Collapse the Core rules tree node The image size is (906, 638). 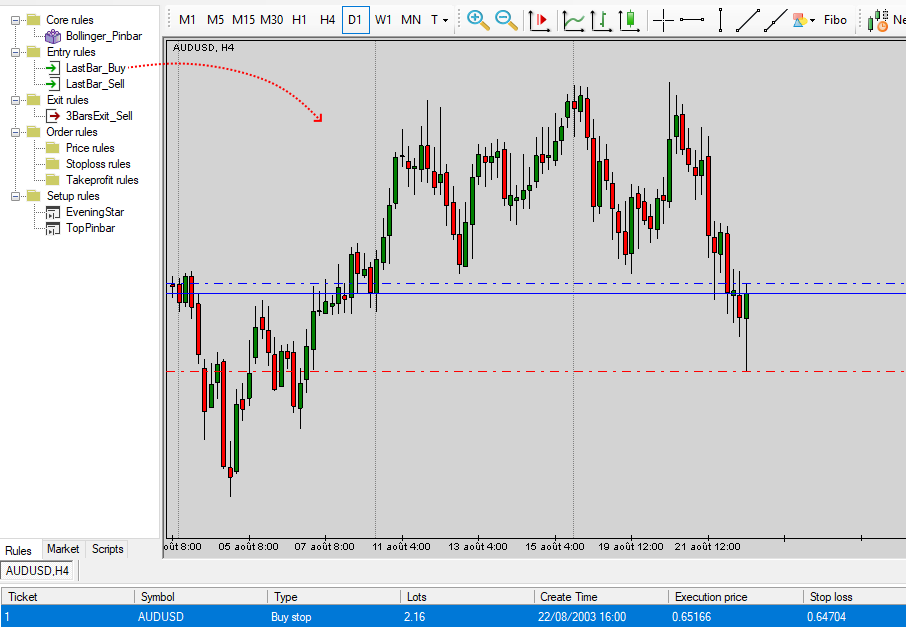(x=16, y=20)
